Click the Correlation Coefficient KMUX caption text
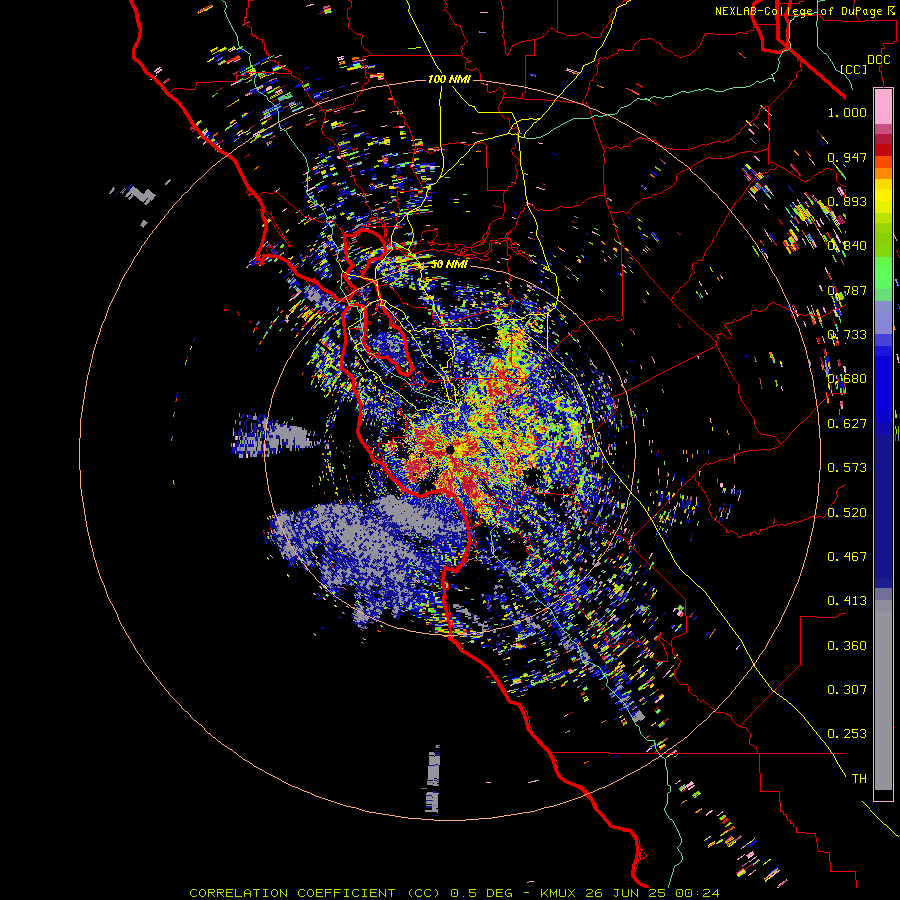 click(454, 893)
